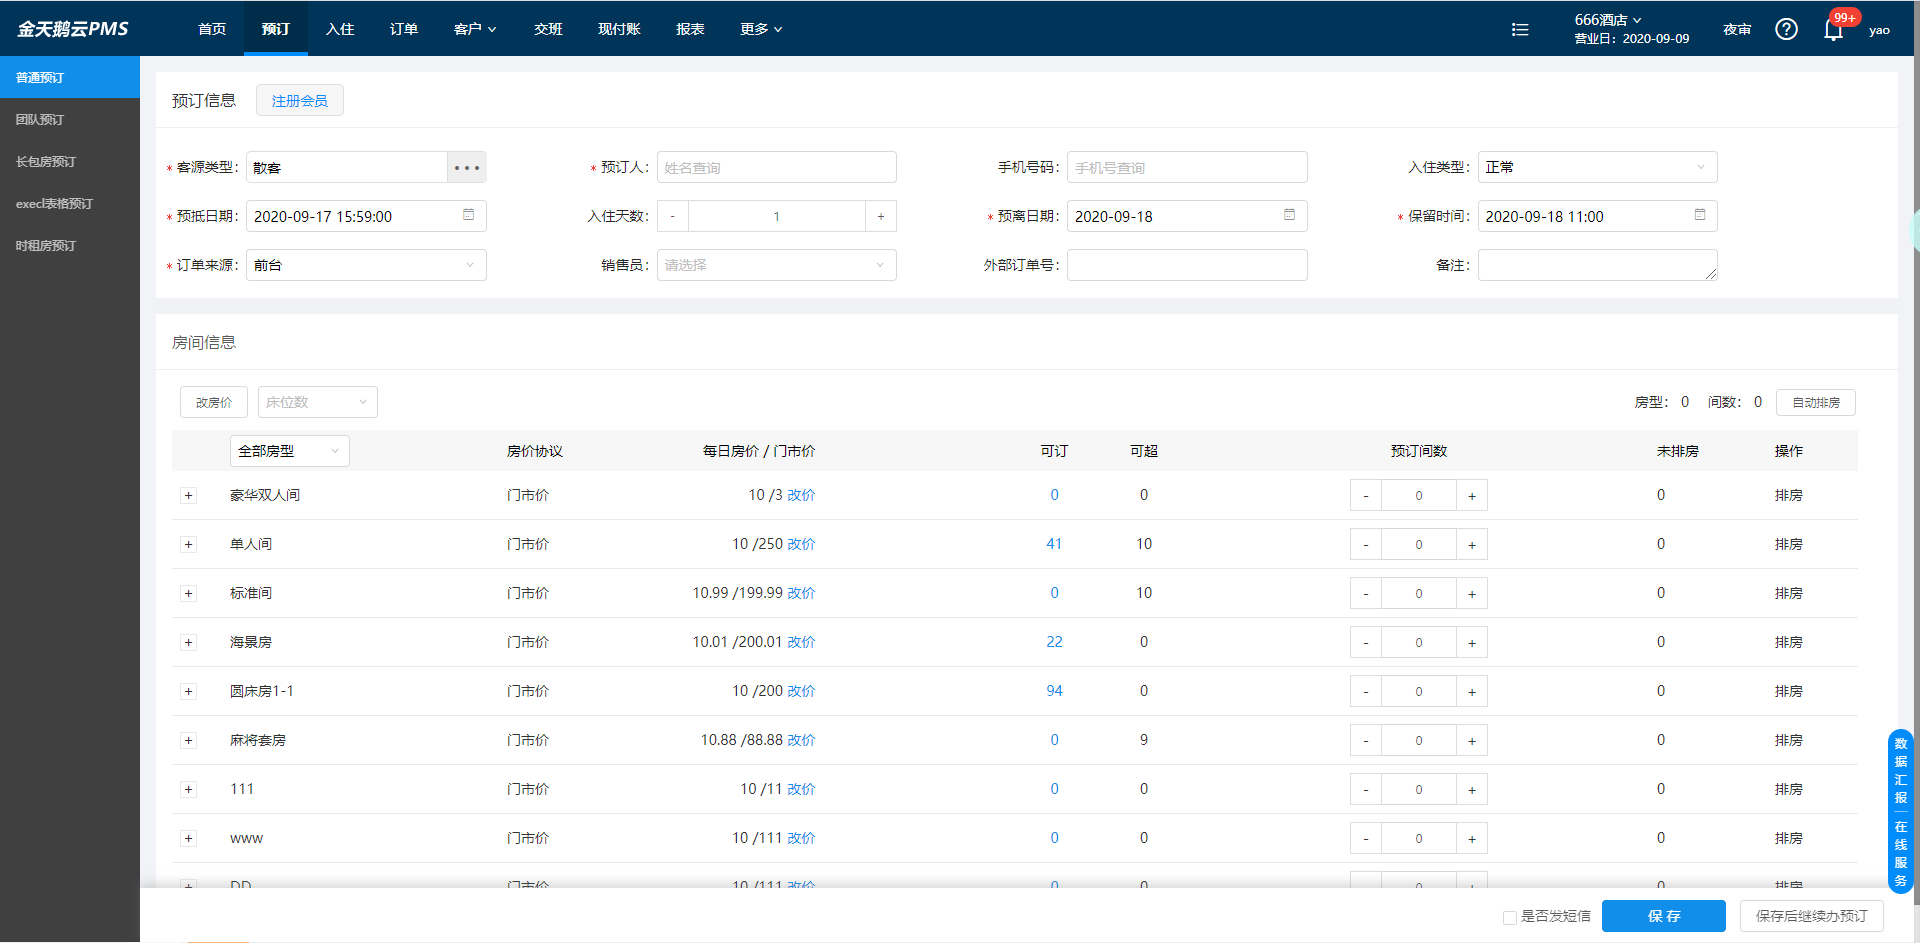
Task: Focus the 手机号码 search field
Action: pos(1187,167)
